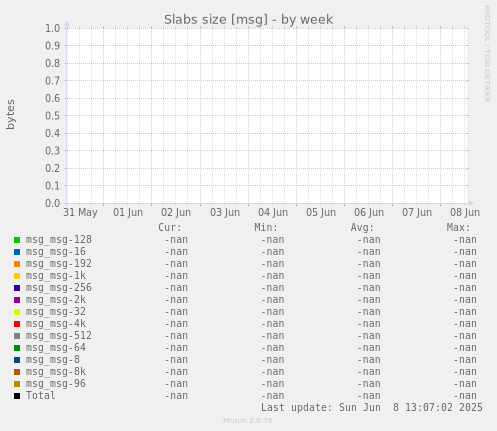Viewport: 497px width, 431px height.
Task: Click the dark purple msg_msg-256 swatch
Action: pyautogui.click(x=17, y=288)
